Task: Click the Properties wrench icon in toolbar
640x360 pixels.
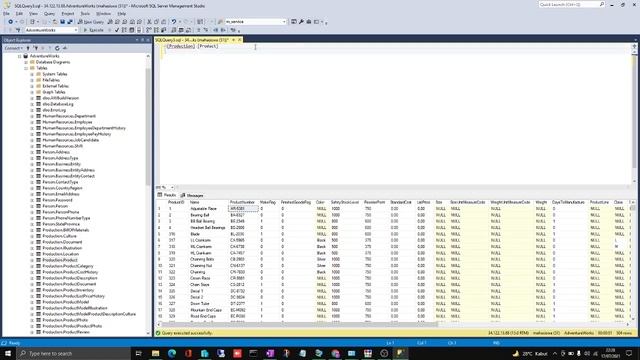Action: (301, 22)
